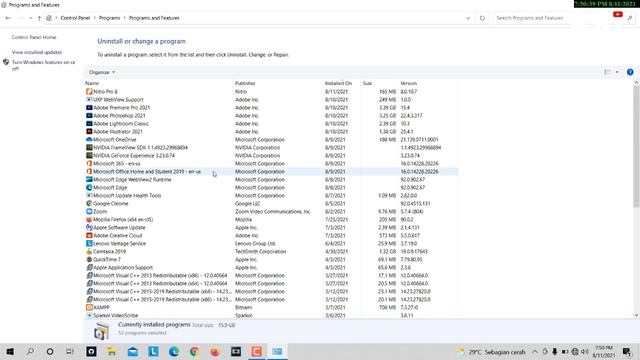This screenshot has height=360, width=640.
Task: Expand the view options dropdown arrow
Action: 617,72
